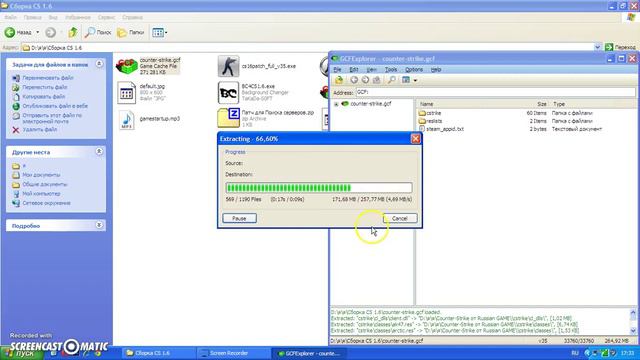This screenshot has height=360, width=640.
Task: Click the extraction progress bar
Action: point(319,188)
